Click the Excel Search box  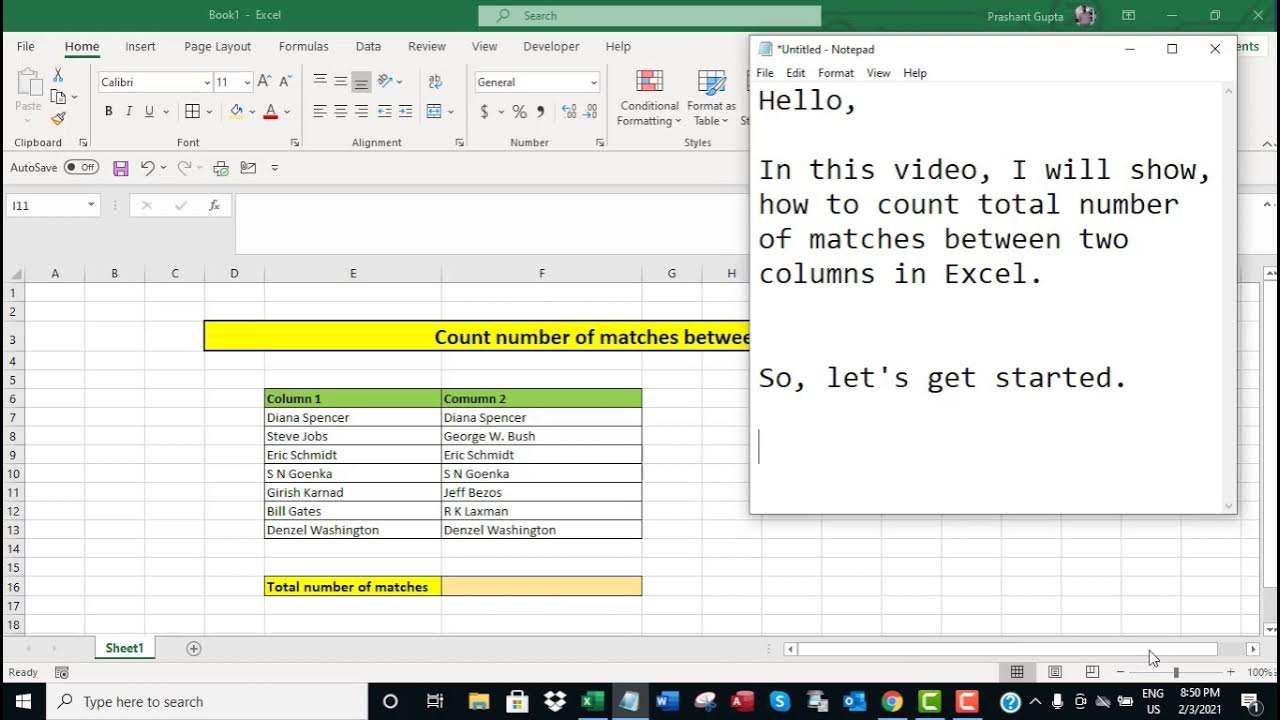[x=649, y=16]
